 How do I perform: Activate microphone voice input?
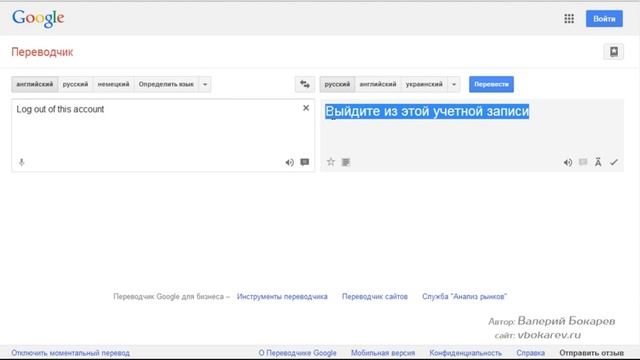[22, 162]
